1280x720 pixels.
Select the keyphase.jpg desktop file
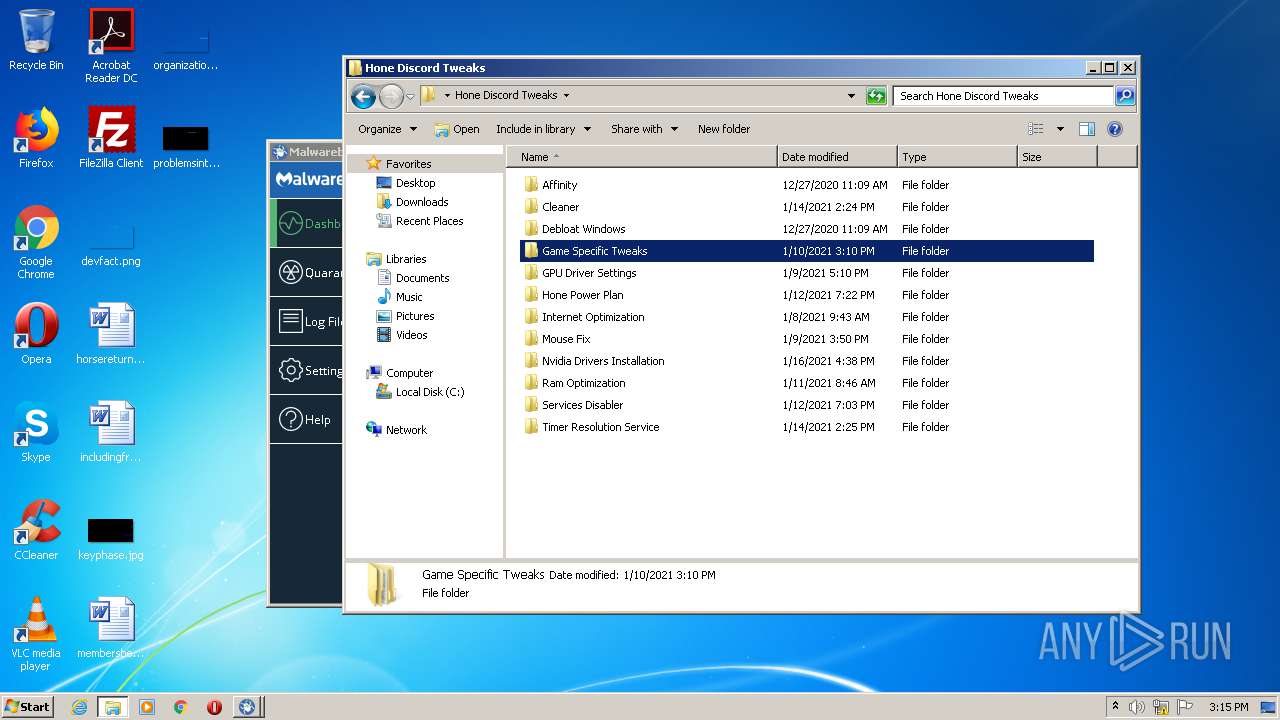pos(111,540)
